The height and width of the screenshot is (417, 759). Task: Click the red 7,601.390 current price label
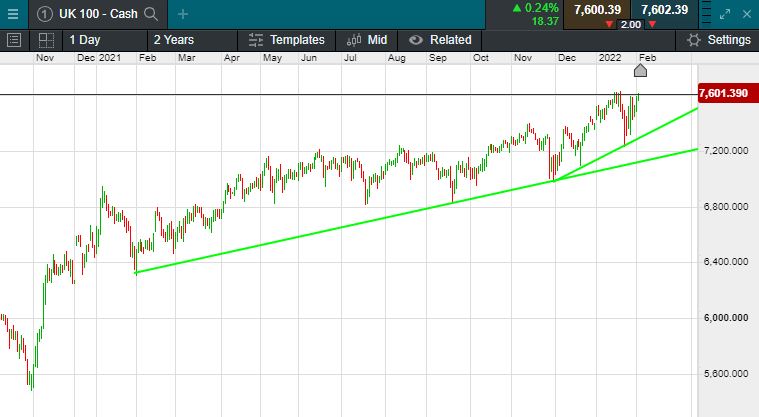pos(728,93)
